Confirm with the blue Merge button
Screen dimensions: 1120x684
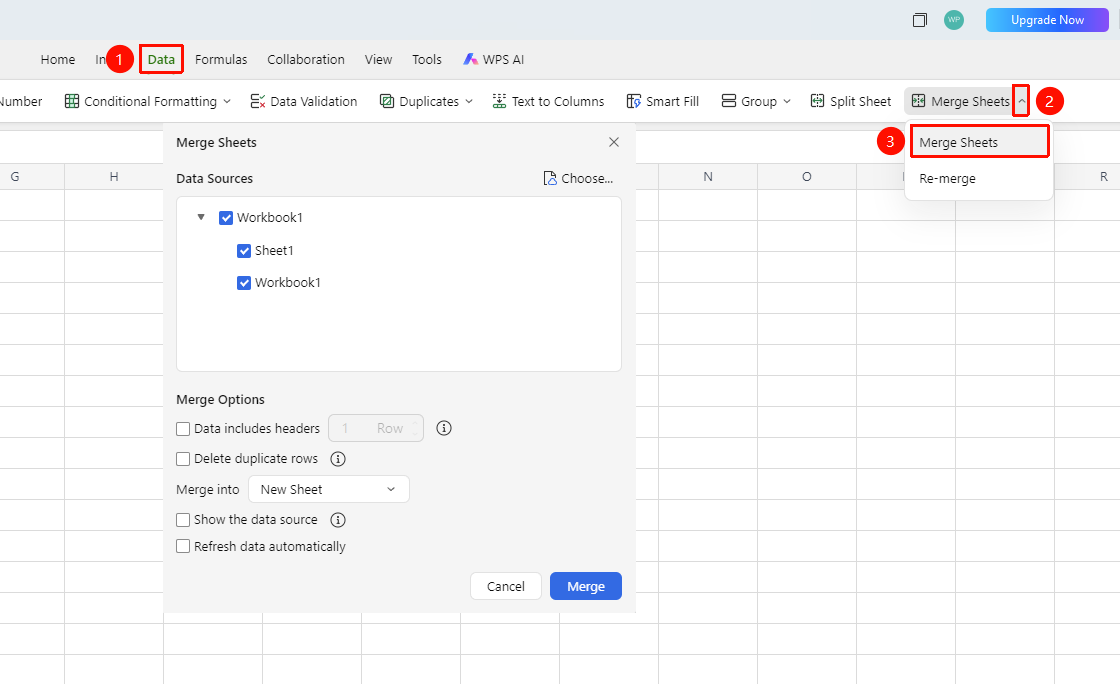(x=586, y=586)
